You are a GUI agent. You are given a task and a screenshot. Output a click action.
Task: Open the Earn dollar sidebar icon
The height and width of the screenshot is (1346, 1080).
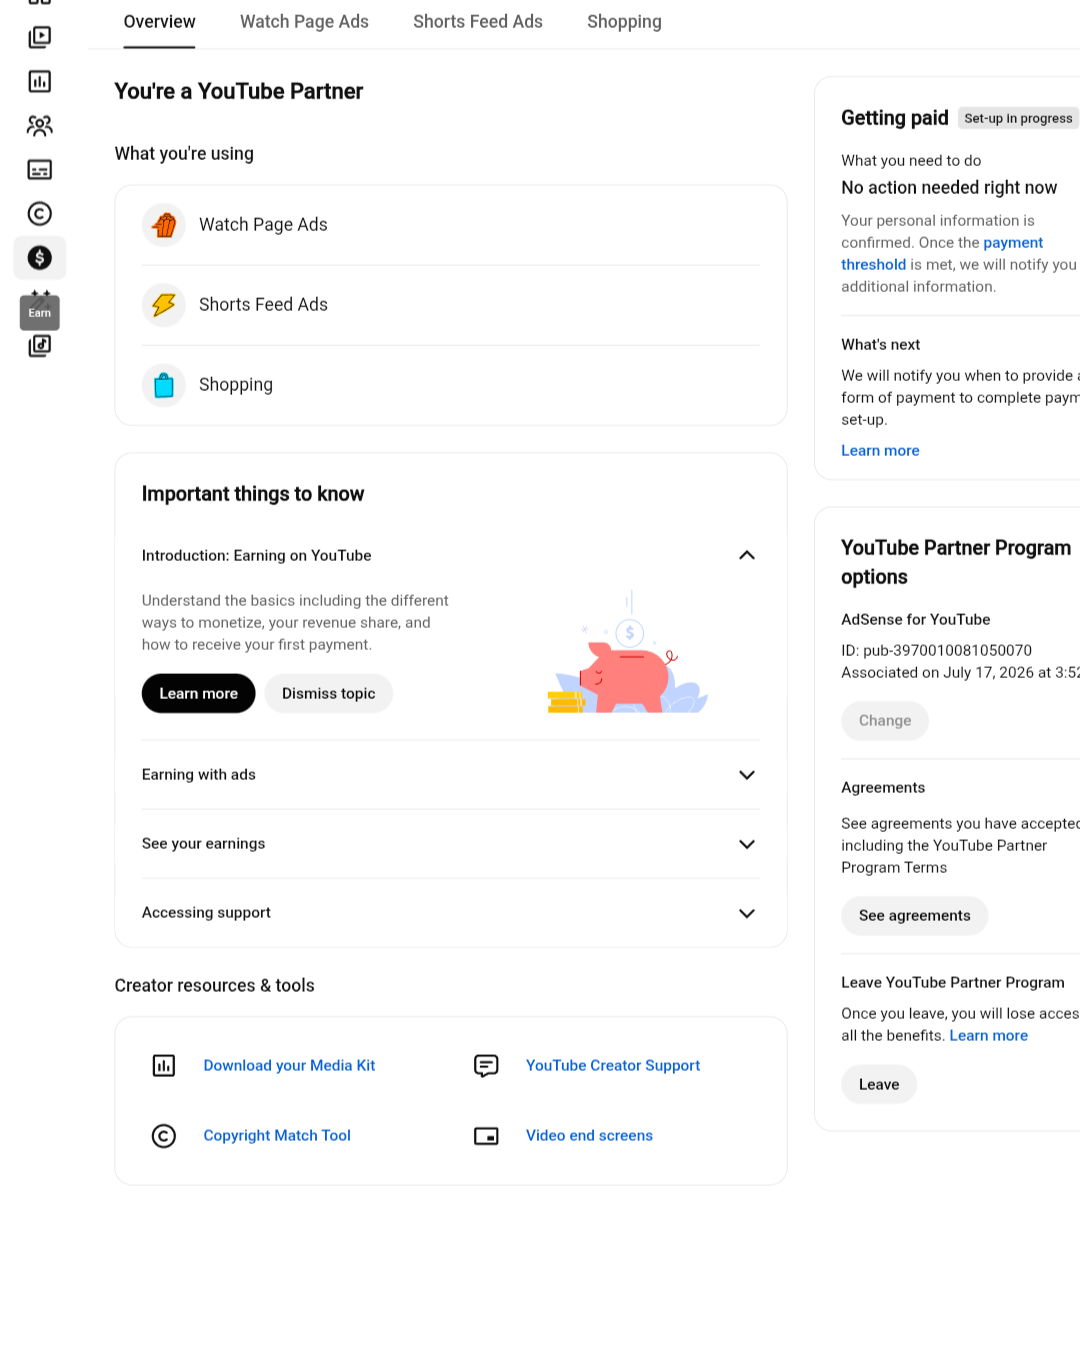tap(40, 258)
